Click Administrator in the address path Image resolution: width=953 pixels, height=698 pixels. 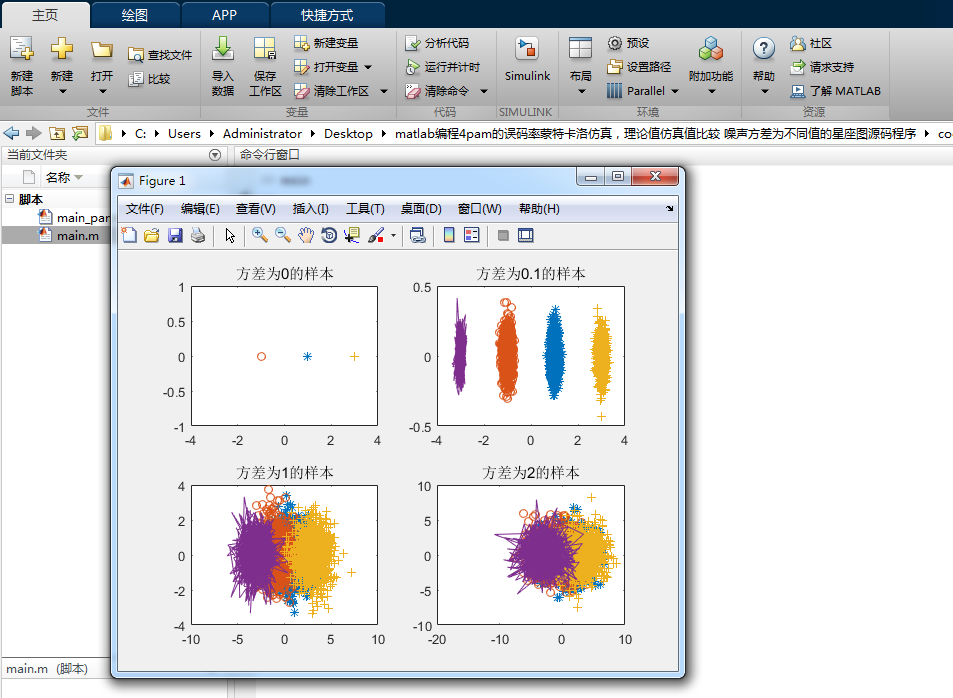pyautogui.click(x=262, y=134)
